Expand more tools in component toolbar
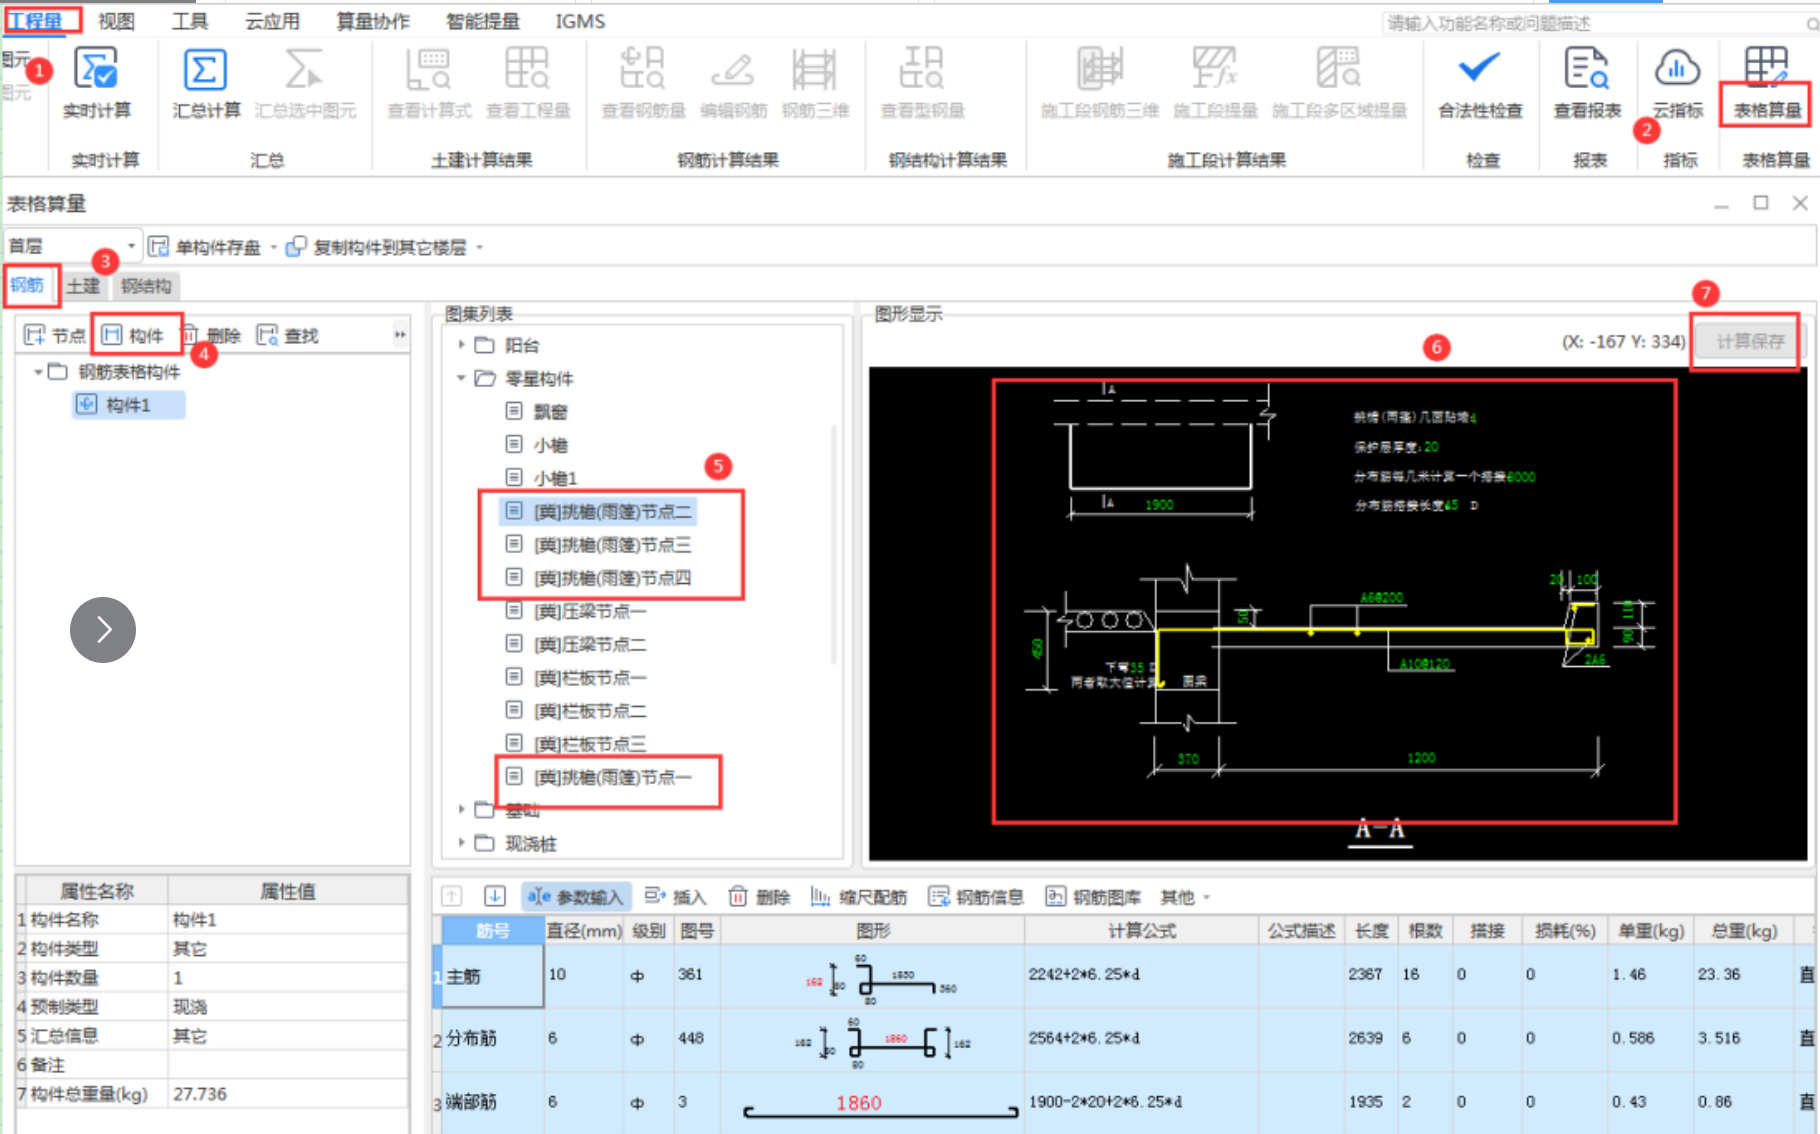This screenshot has width=1820, height=1134. [400, 335]
